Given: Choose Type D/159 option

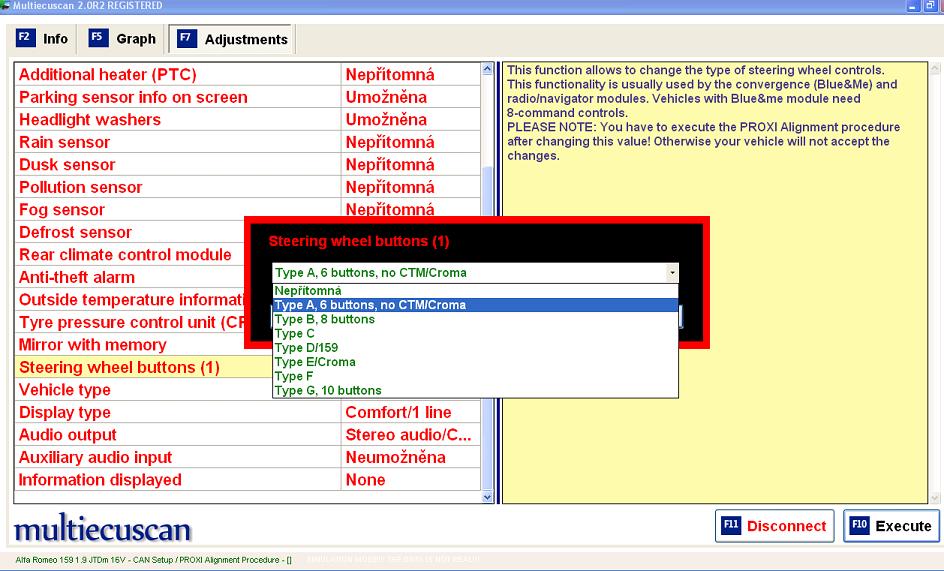Looking at the screenshot, I should 476,348.
